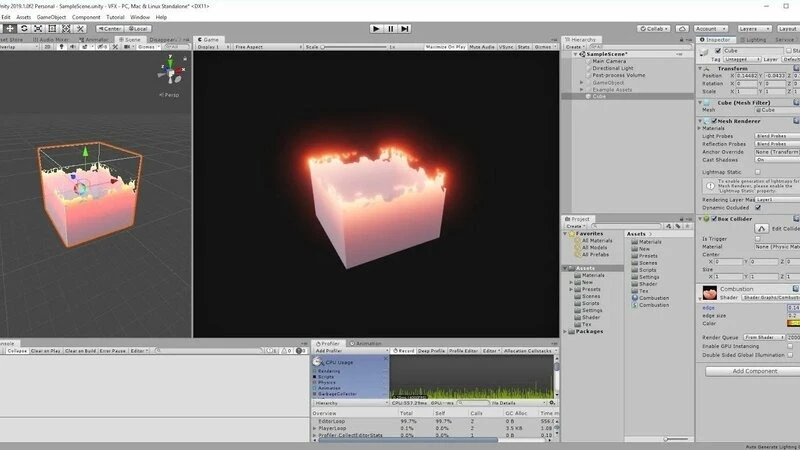Viewport: 800px width, 450px height.
Task: Select the Rotate tool in toolbar
Action: pyautogui.click(x=24, y=28)
